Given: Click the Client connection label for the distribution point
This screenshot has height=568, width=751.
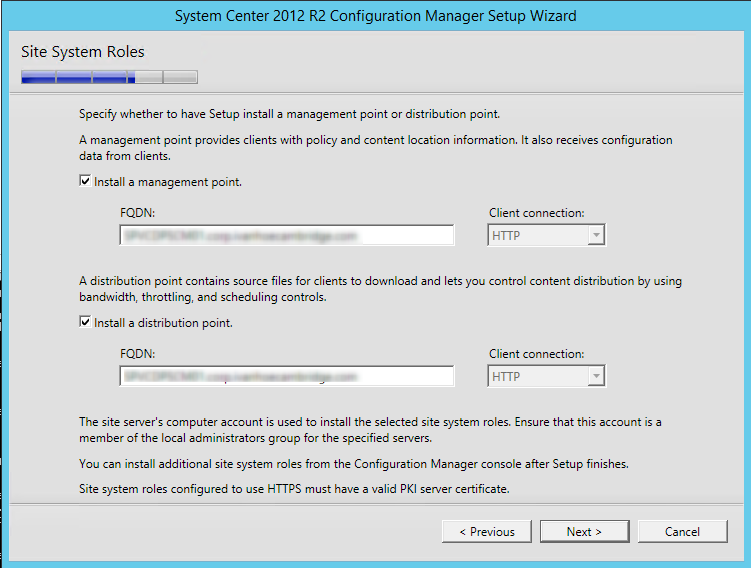Looking at the screenshot, I should tap(536, 354).
